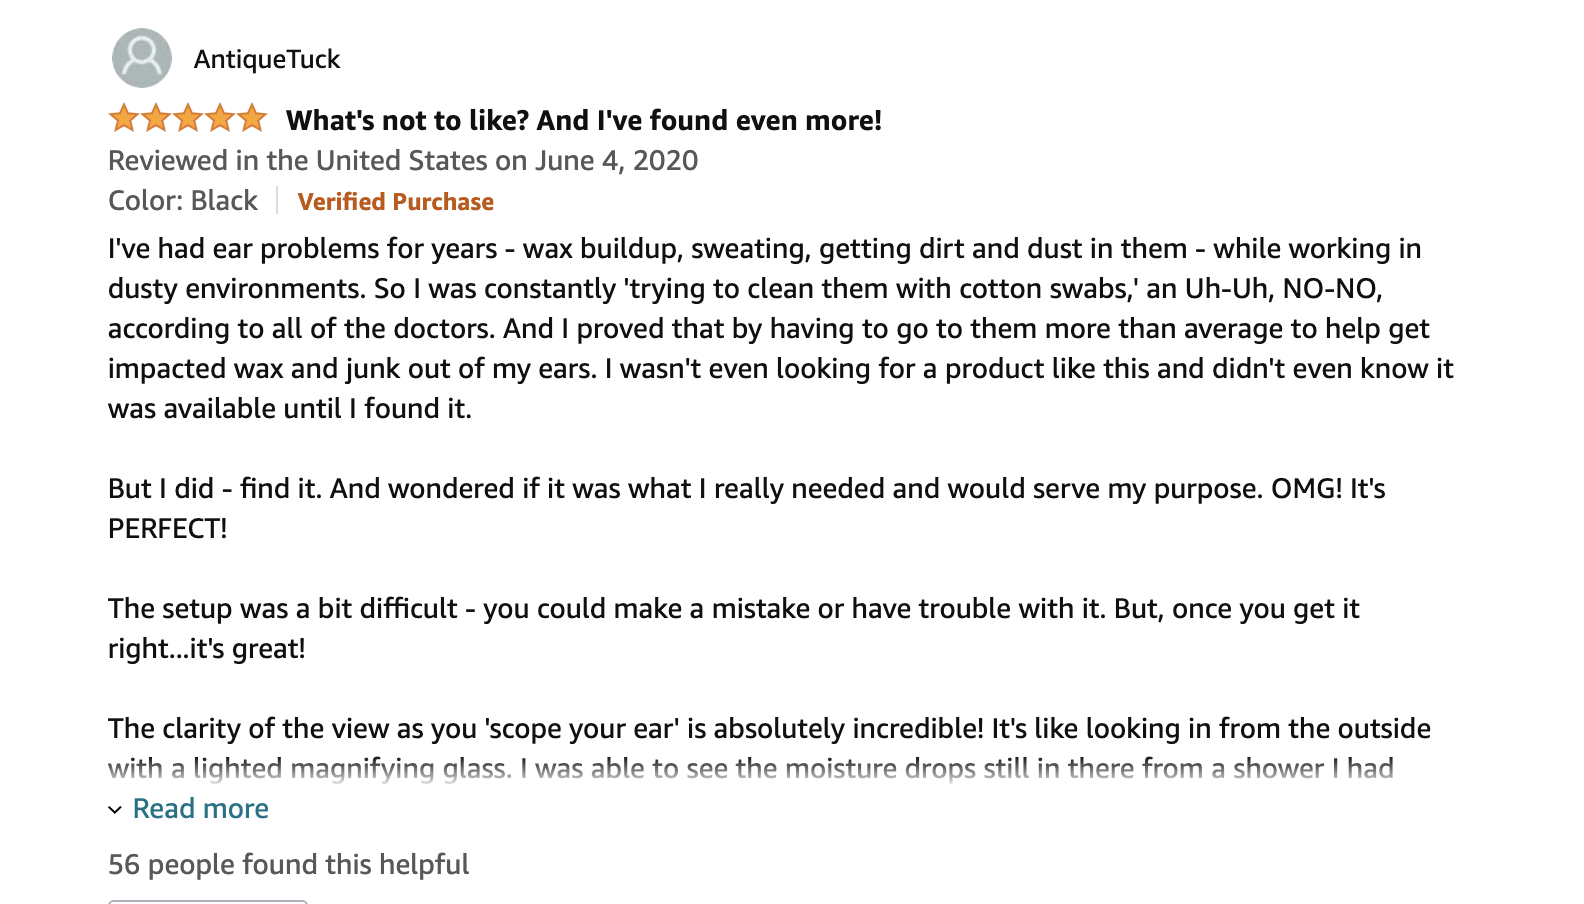Open the AntiqueTuck username link
Screen dimensions: 1584x904
(x=267, y=59)
